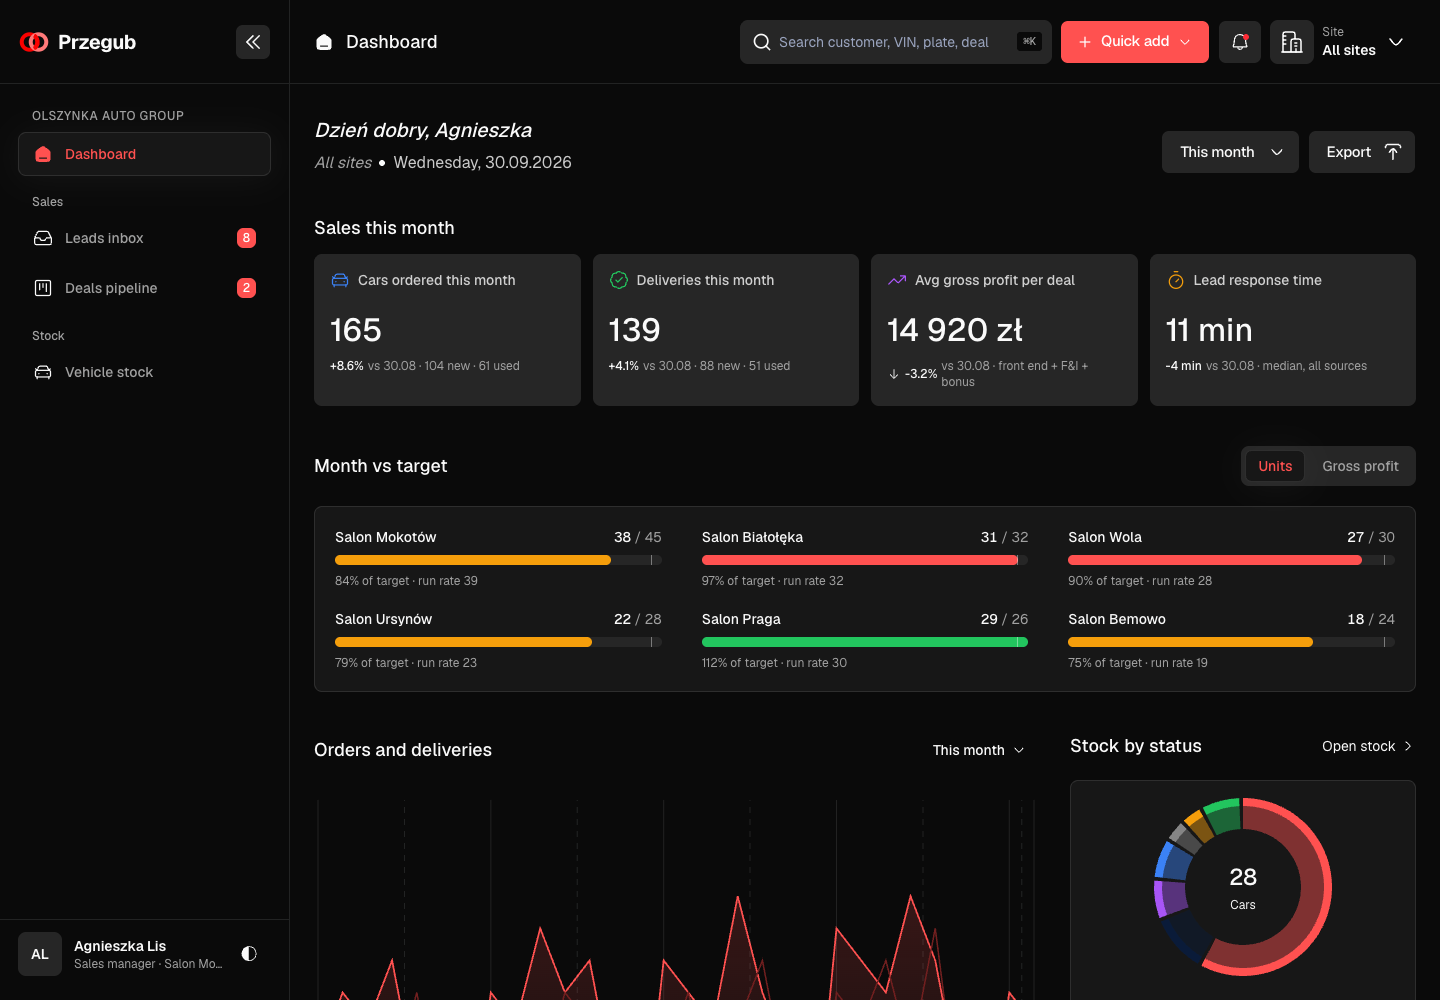Click the 165 cars ordered value
Screen dimensions: 1440x1000
(356, 330)
